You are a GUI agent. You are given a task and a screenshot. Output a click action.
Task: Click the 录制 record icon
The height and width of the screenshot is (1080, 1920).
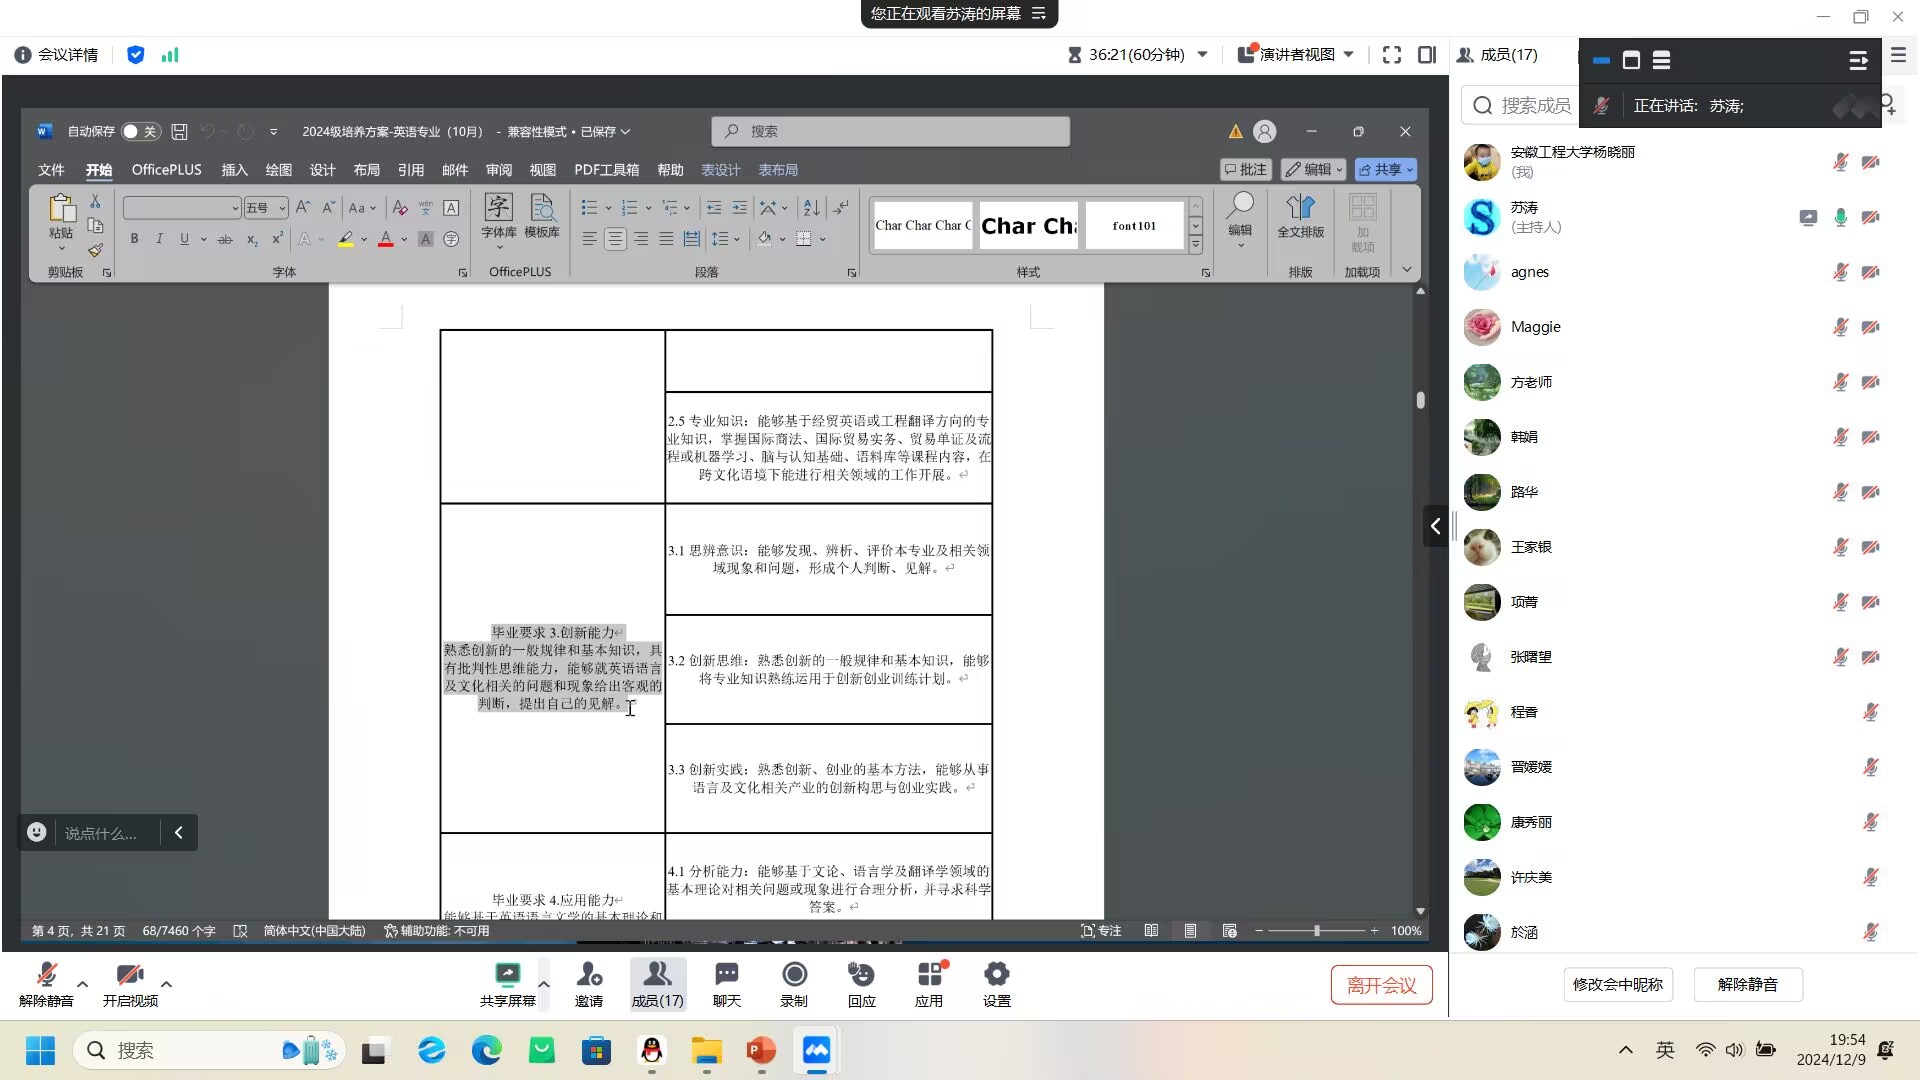794,985
